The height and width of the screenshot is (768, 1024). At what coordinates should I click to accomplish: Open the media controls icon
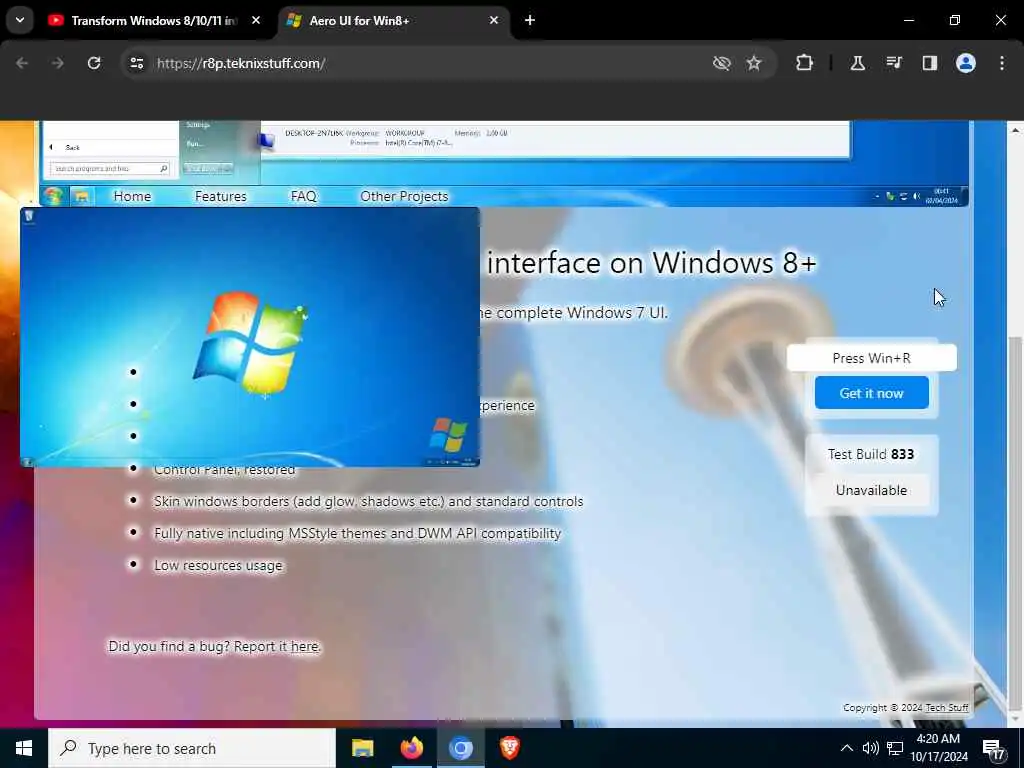[893, 63]
